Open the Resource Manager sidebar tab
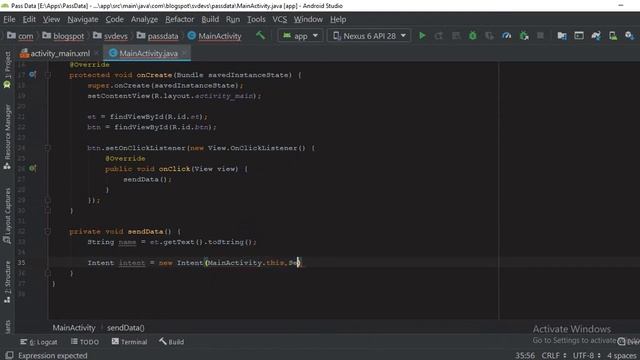640x360 pixels. 7,137
